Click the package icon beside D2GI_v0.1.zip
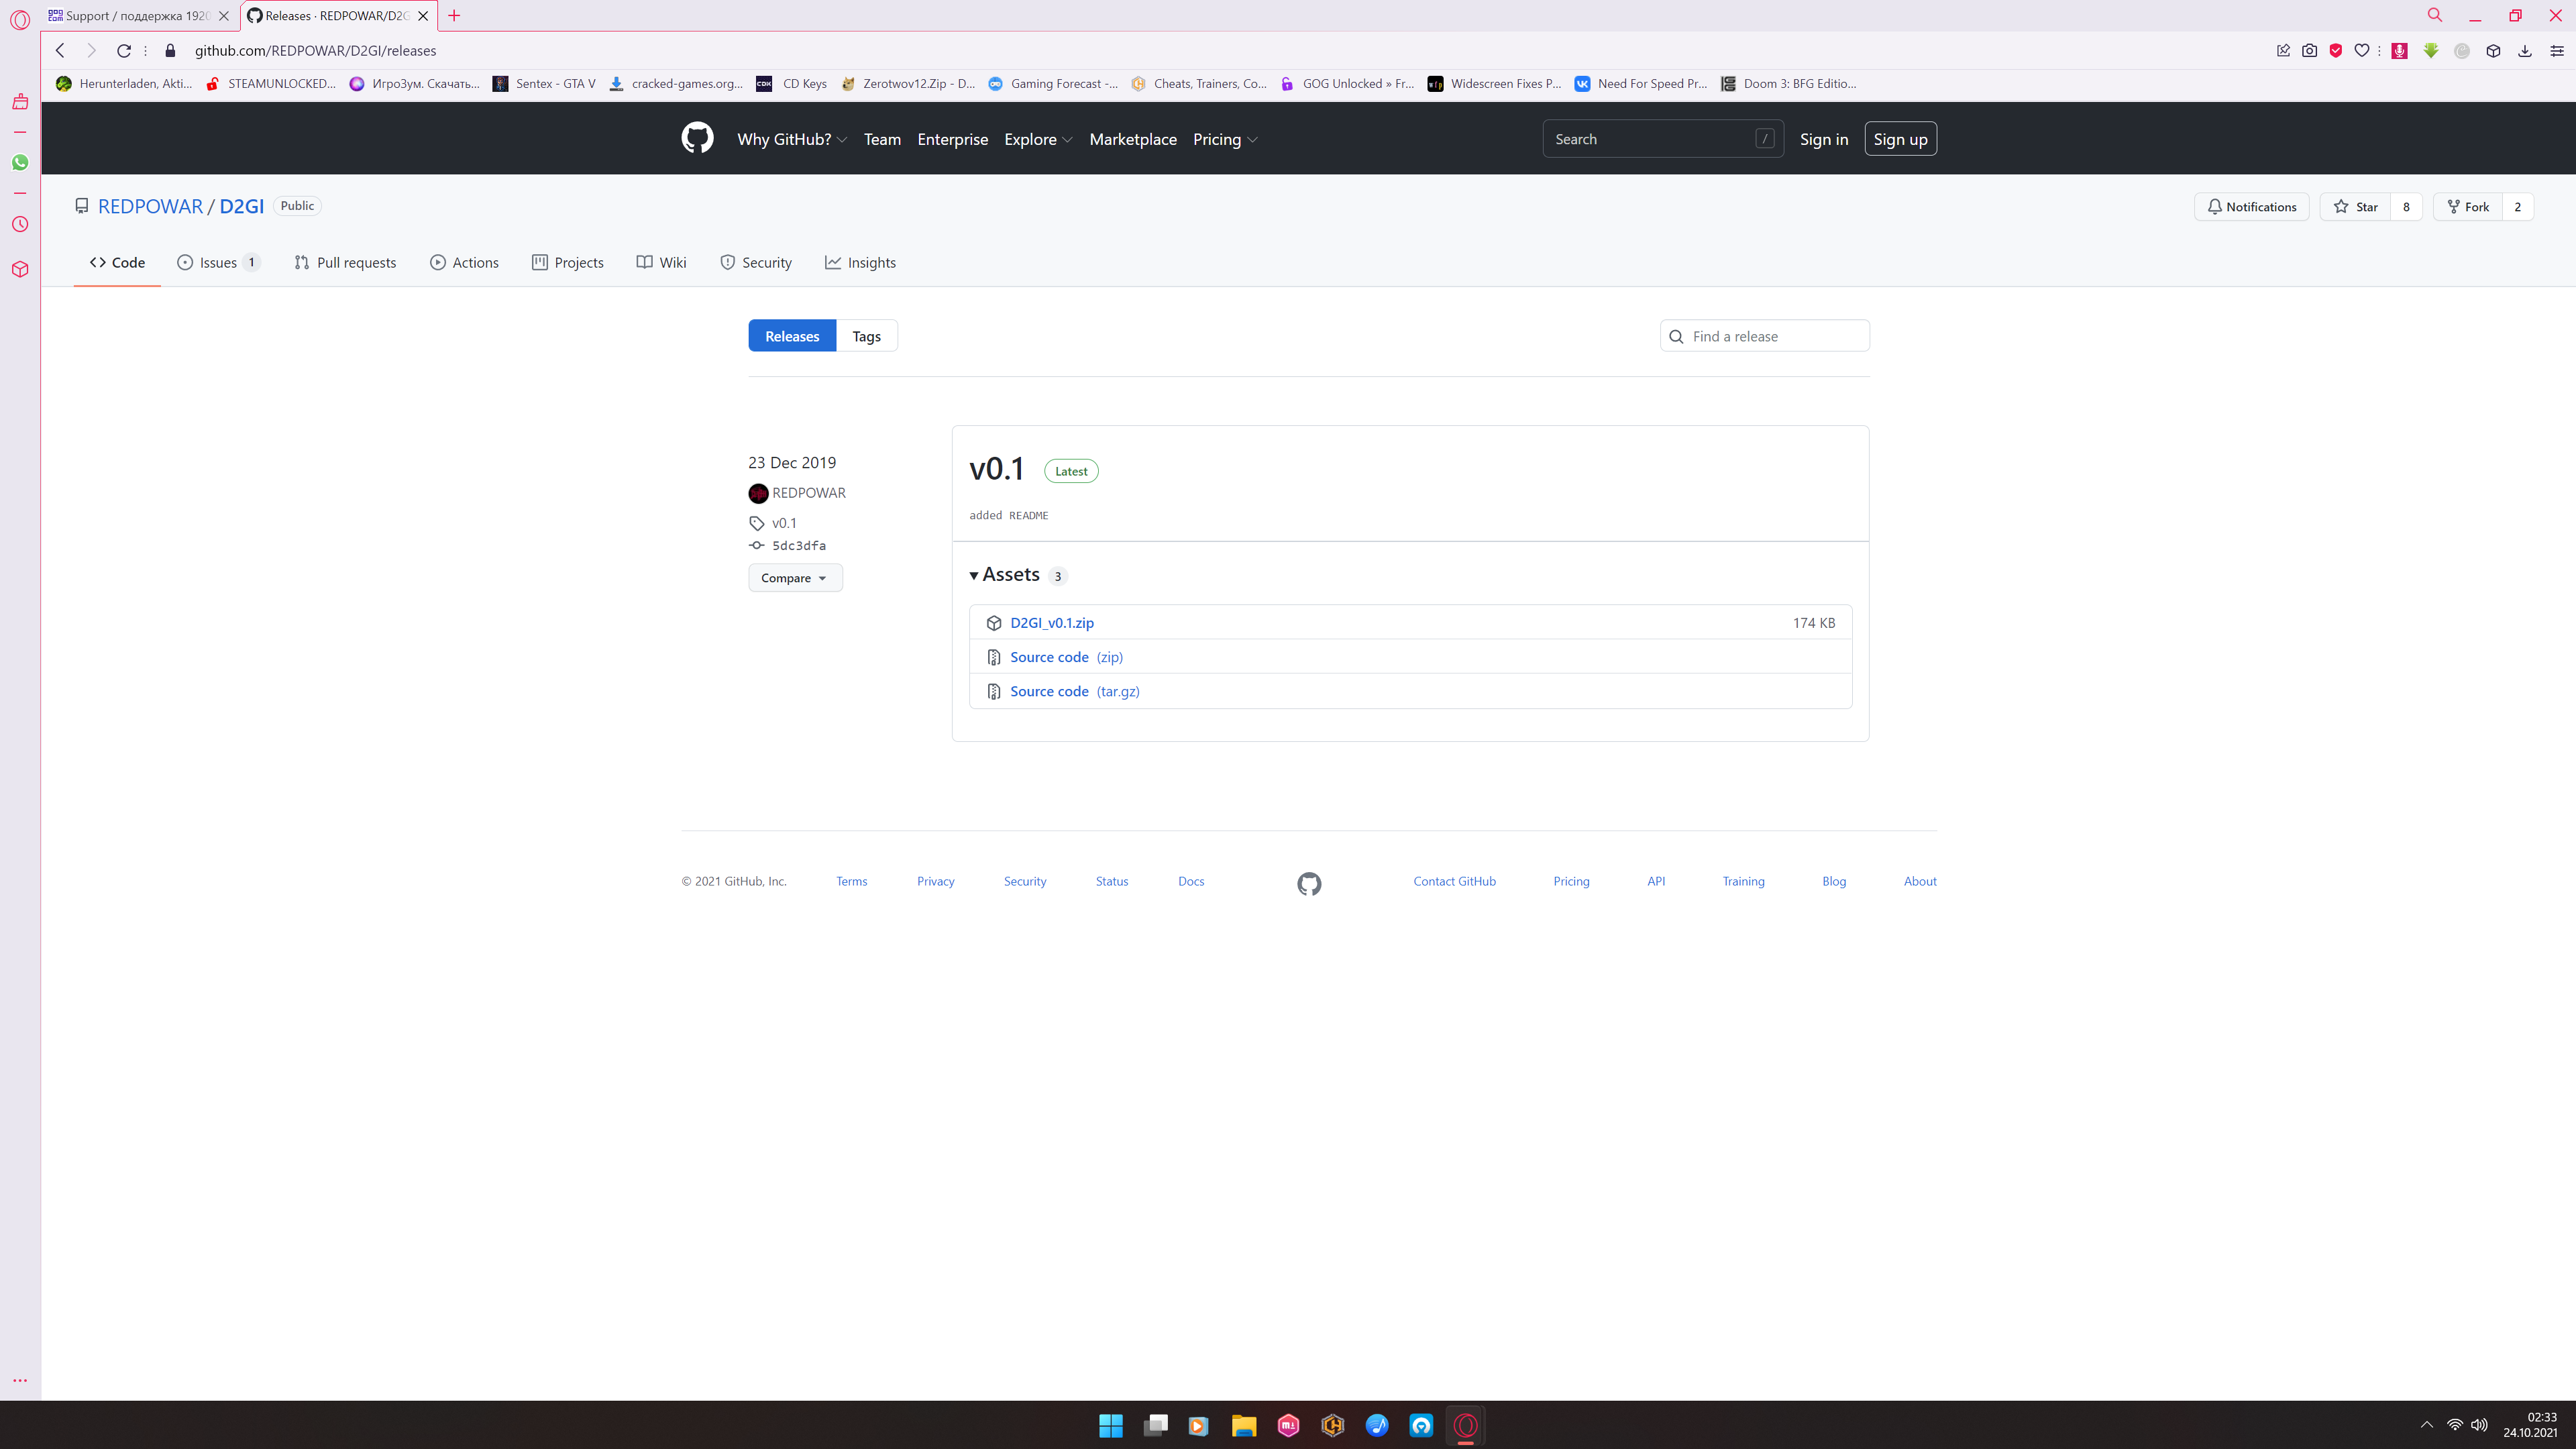Image resolution: width=2576 pixels, height=1449 pixels. [994, 623]
